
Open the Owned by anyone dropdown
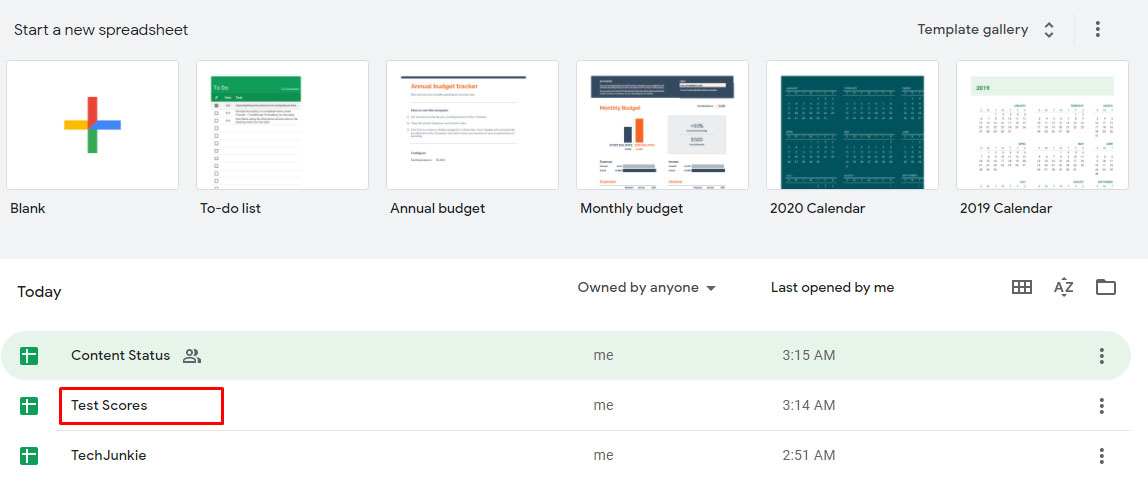click(x=646, y=288)
